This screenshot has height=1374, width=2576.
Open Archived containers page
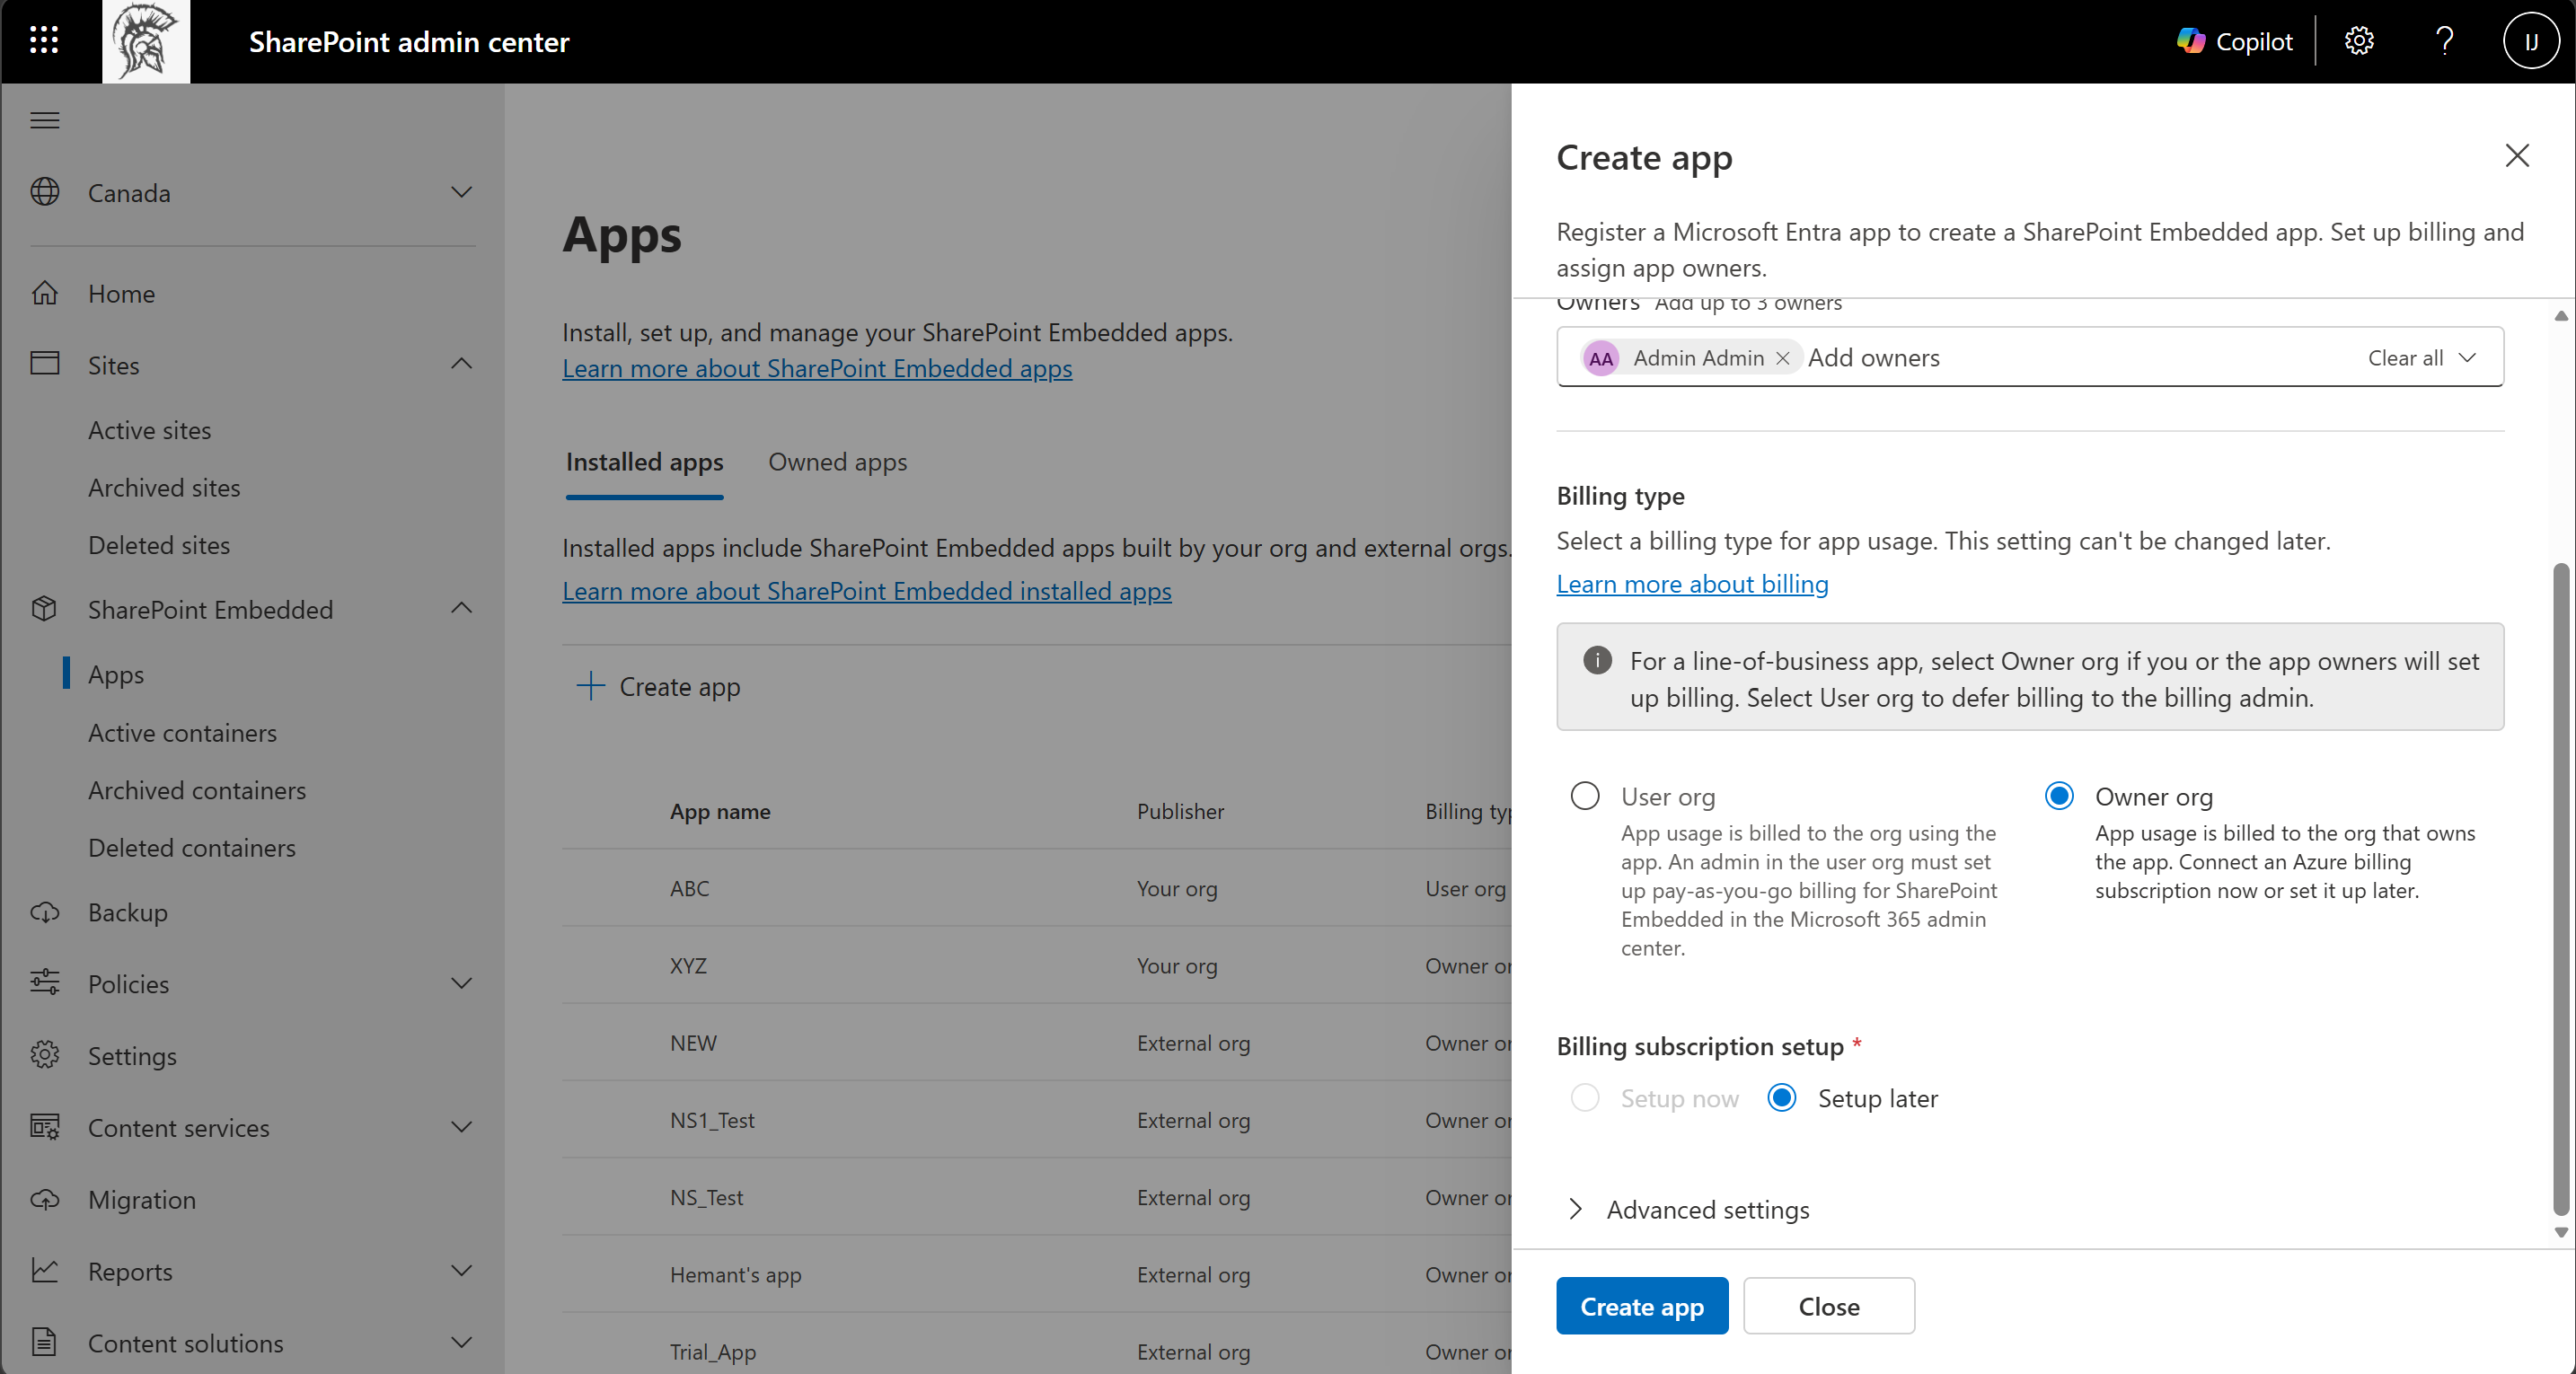pyautogui.click(x=197, y=790)
